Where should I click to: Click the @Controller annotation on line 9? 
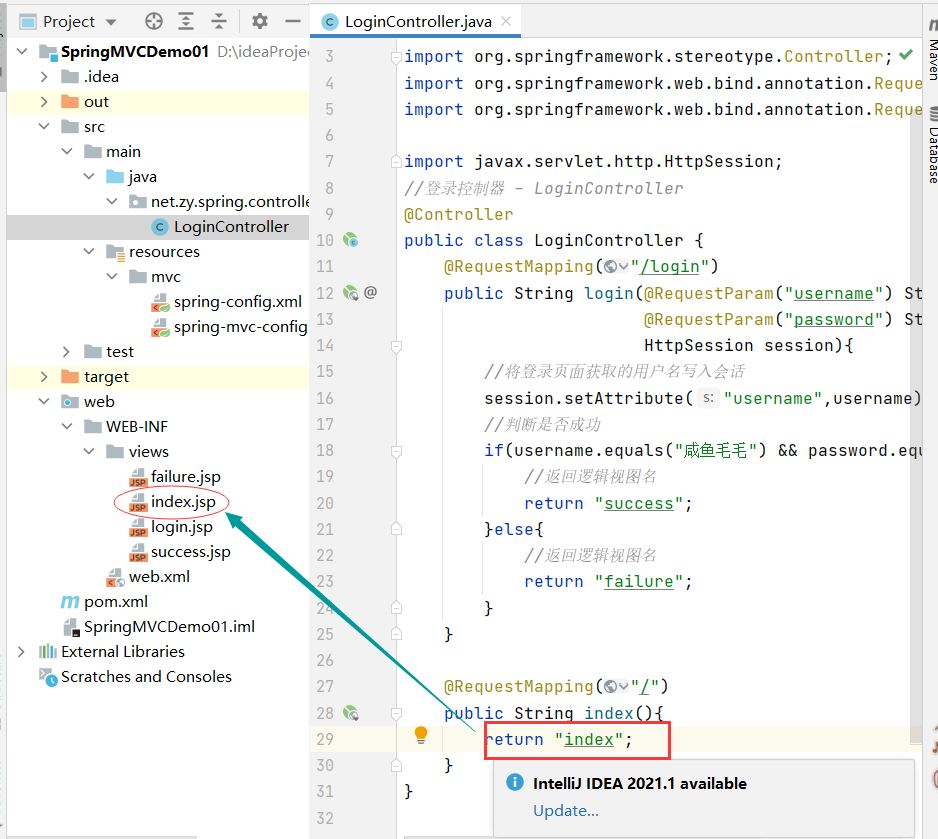click(x=458, y=215)
